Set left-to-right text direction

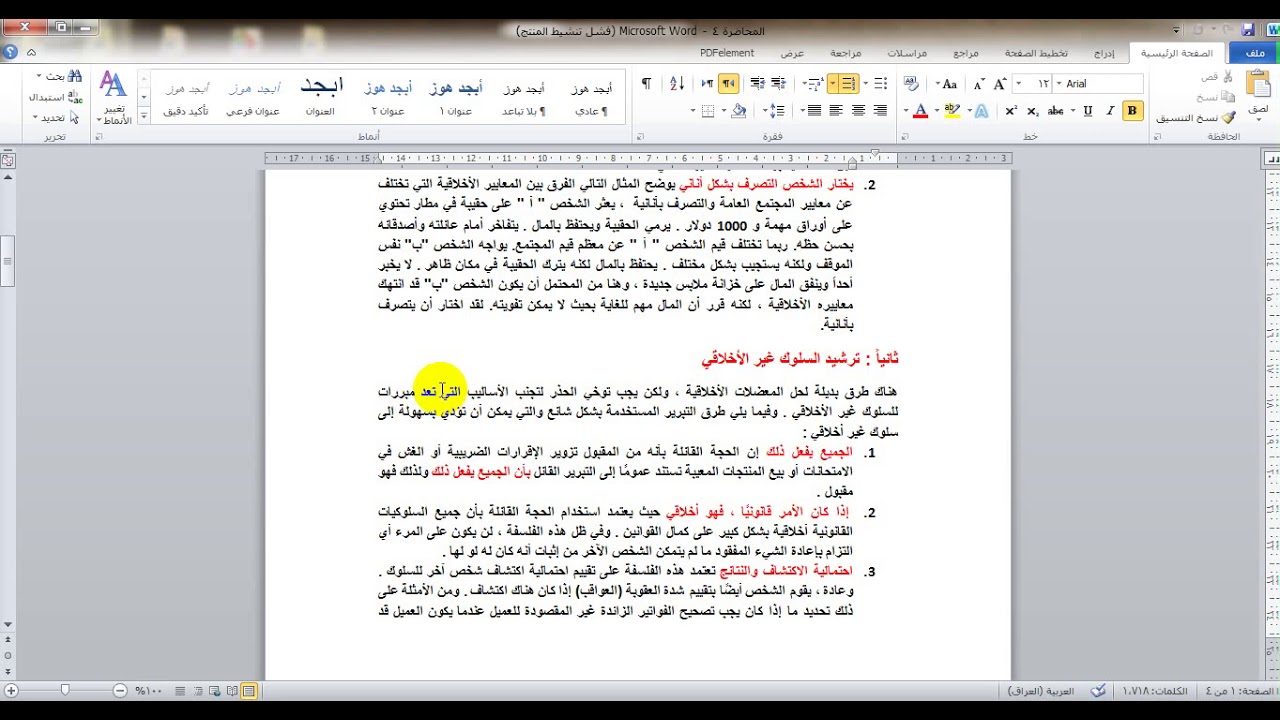click(707, 84)
